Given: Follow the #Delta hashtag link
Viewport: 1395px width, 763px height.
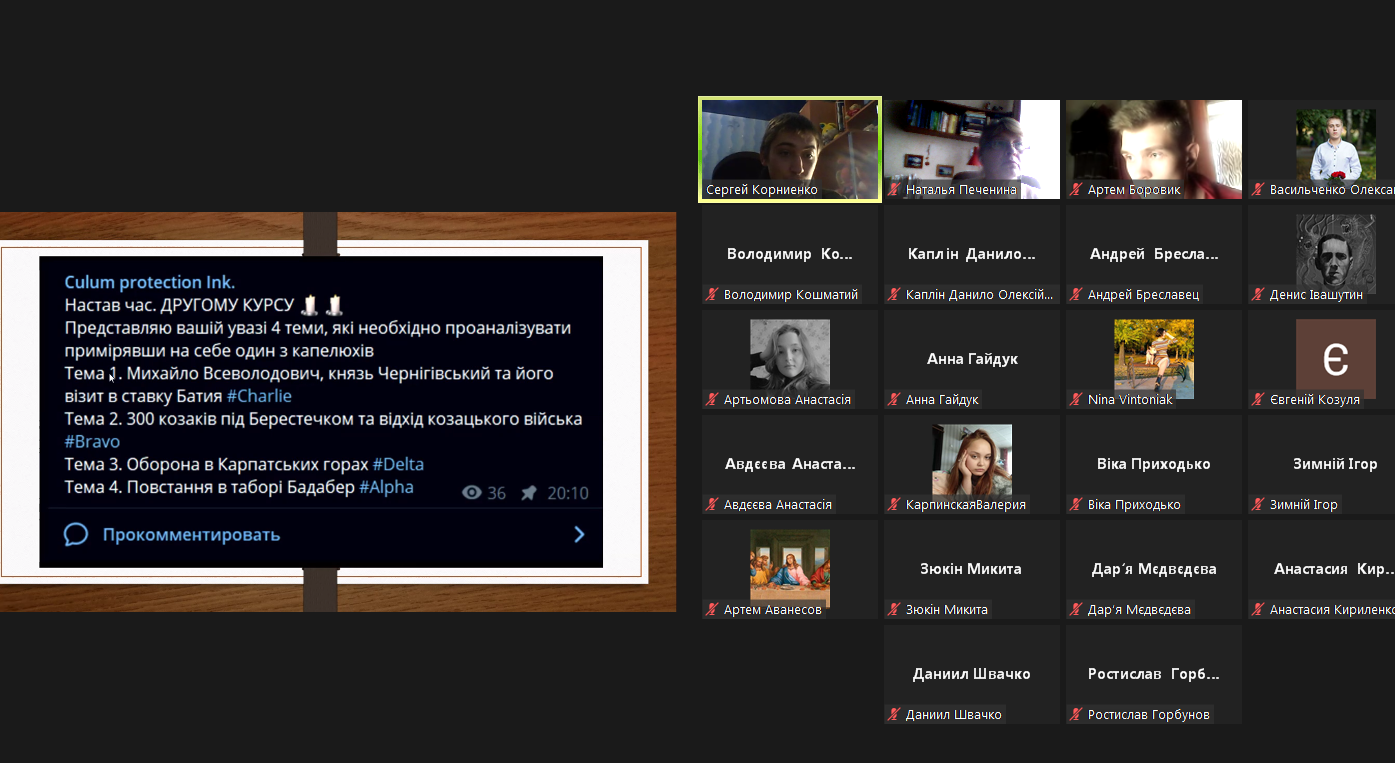Looking at the screenshot, I should pyautogui.click(x=398, y=464).
